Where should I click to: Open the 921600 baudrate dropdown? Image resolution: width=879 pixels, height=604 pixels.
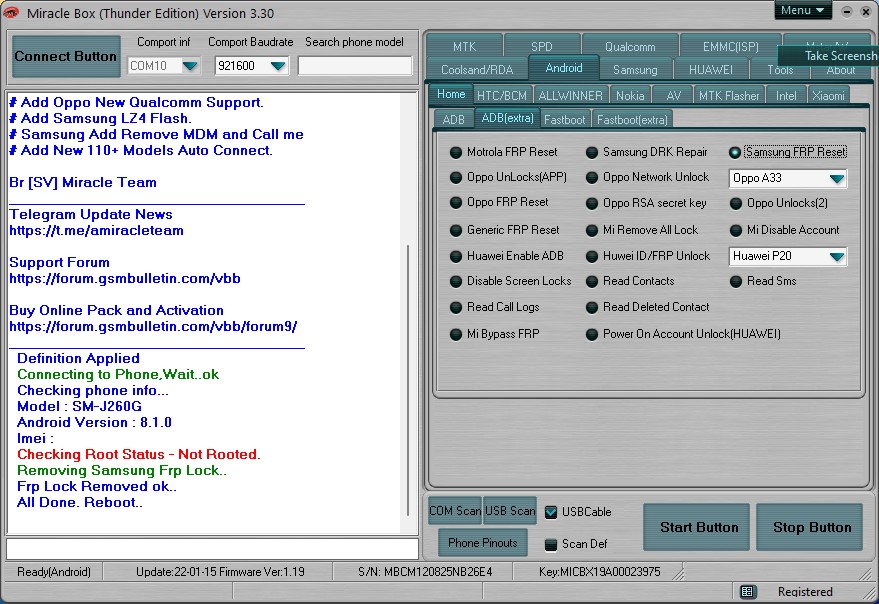click(278, 66)
